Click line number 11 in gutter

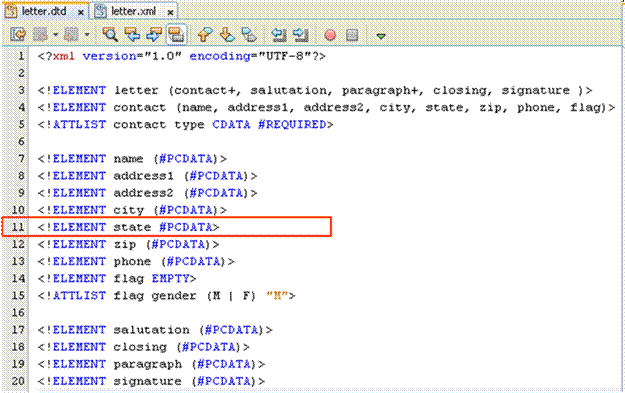18,227
